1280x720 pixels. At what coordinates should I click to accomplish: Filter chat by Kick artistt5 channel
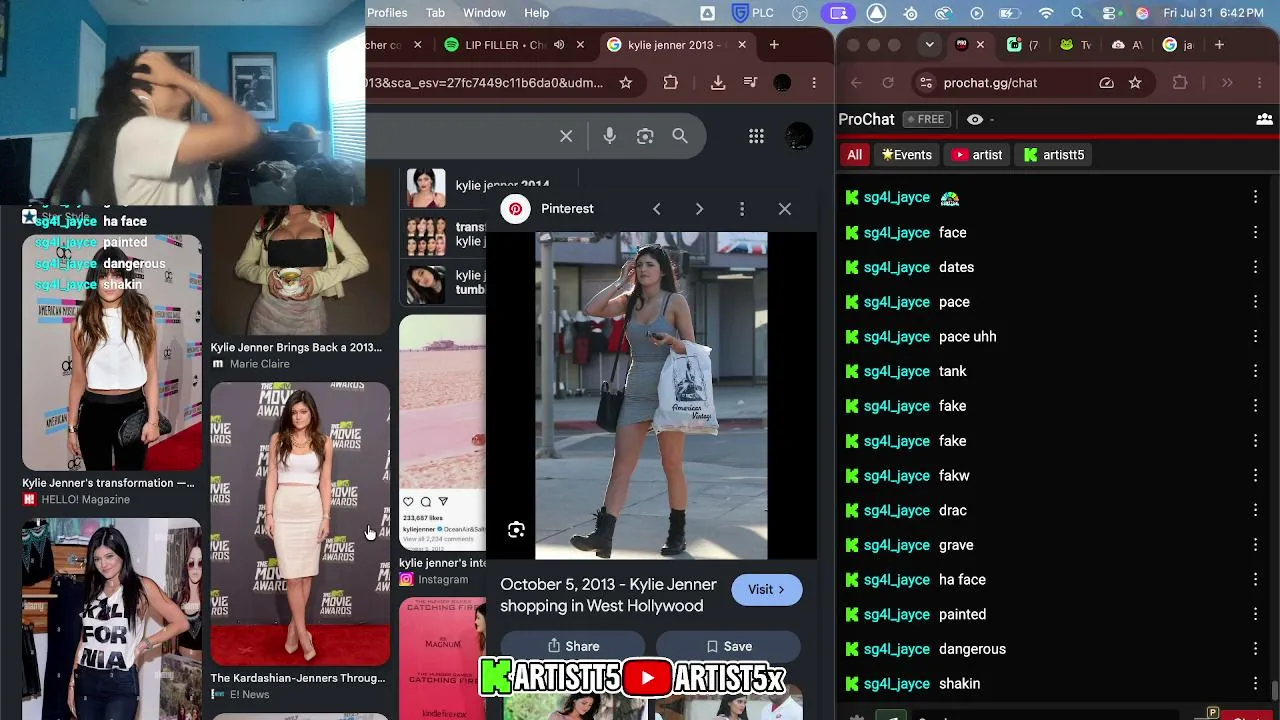click(x=1054, y=155)
